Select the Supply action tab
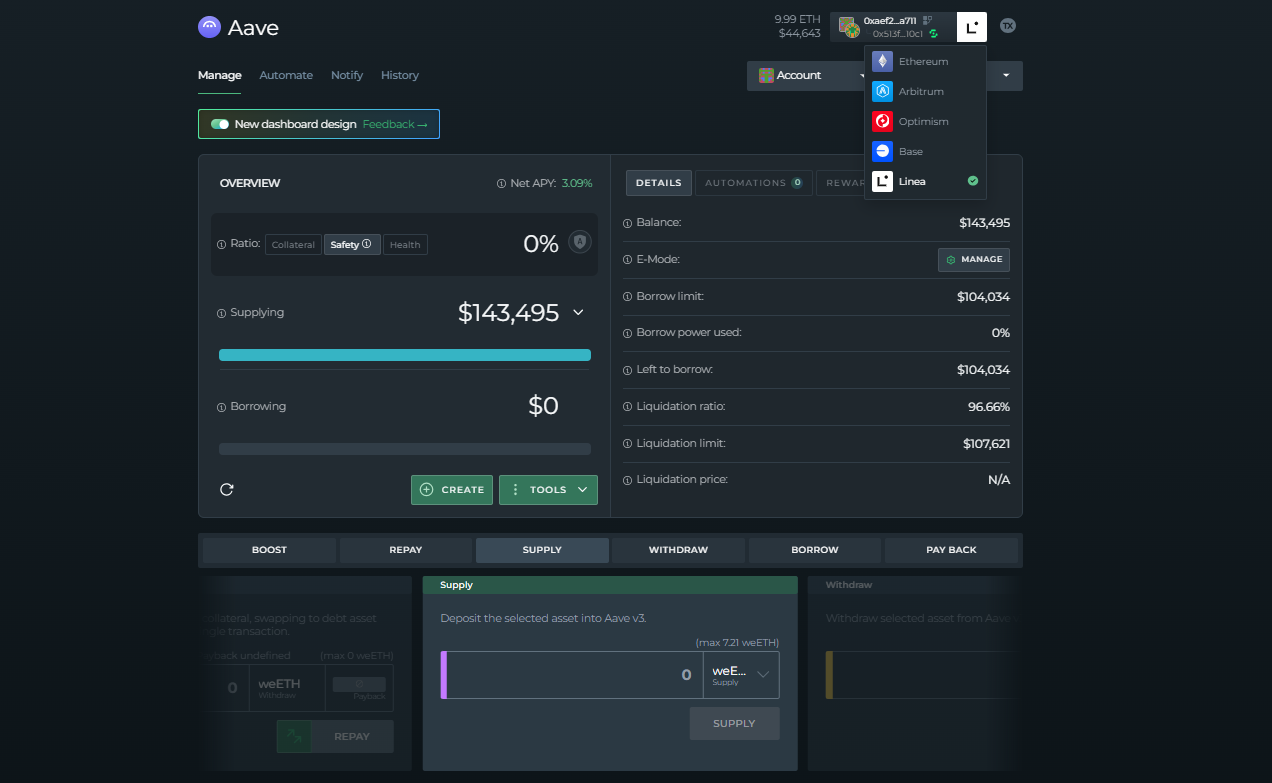Image resolution: width=1272 pixels, height=783 pixels. pyautogui.click(x=542, y=550)
